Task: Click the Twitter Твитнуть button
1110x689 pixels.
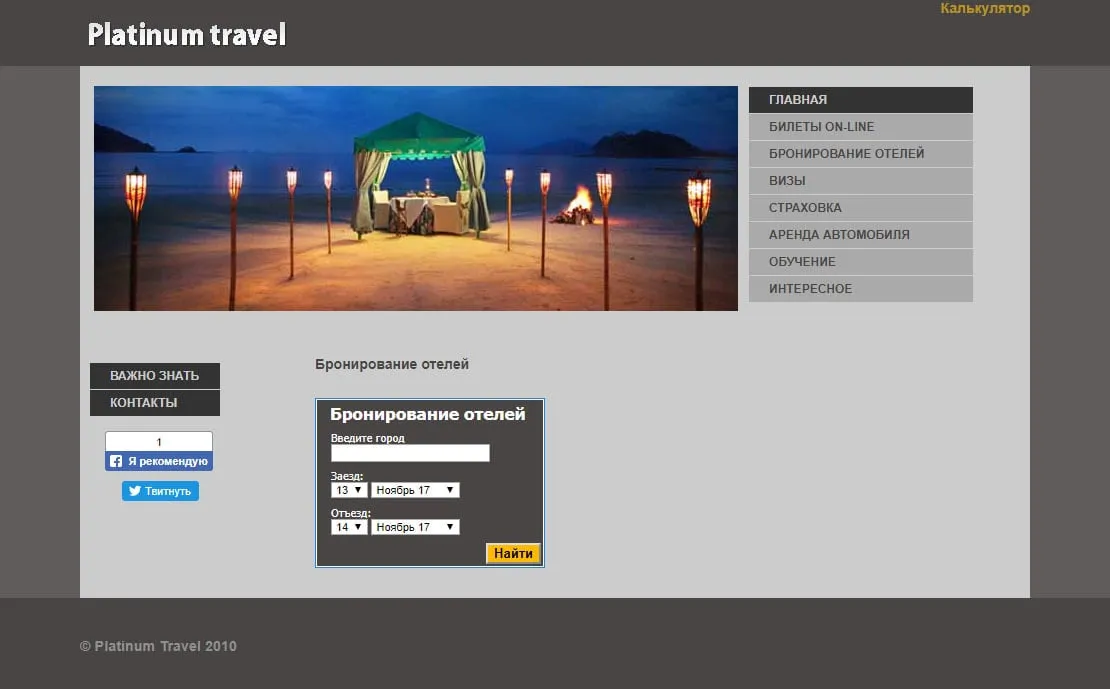Action: pyautogui.click(x=160, y=491)
